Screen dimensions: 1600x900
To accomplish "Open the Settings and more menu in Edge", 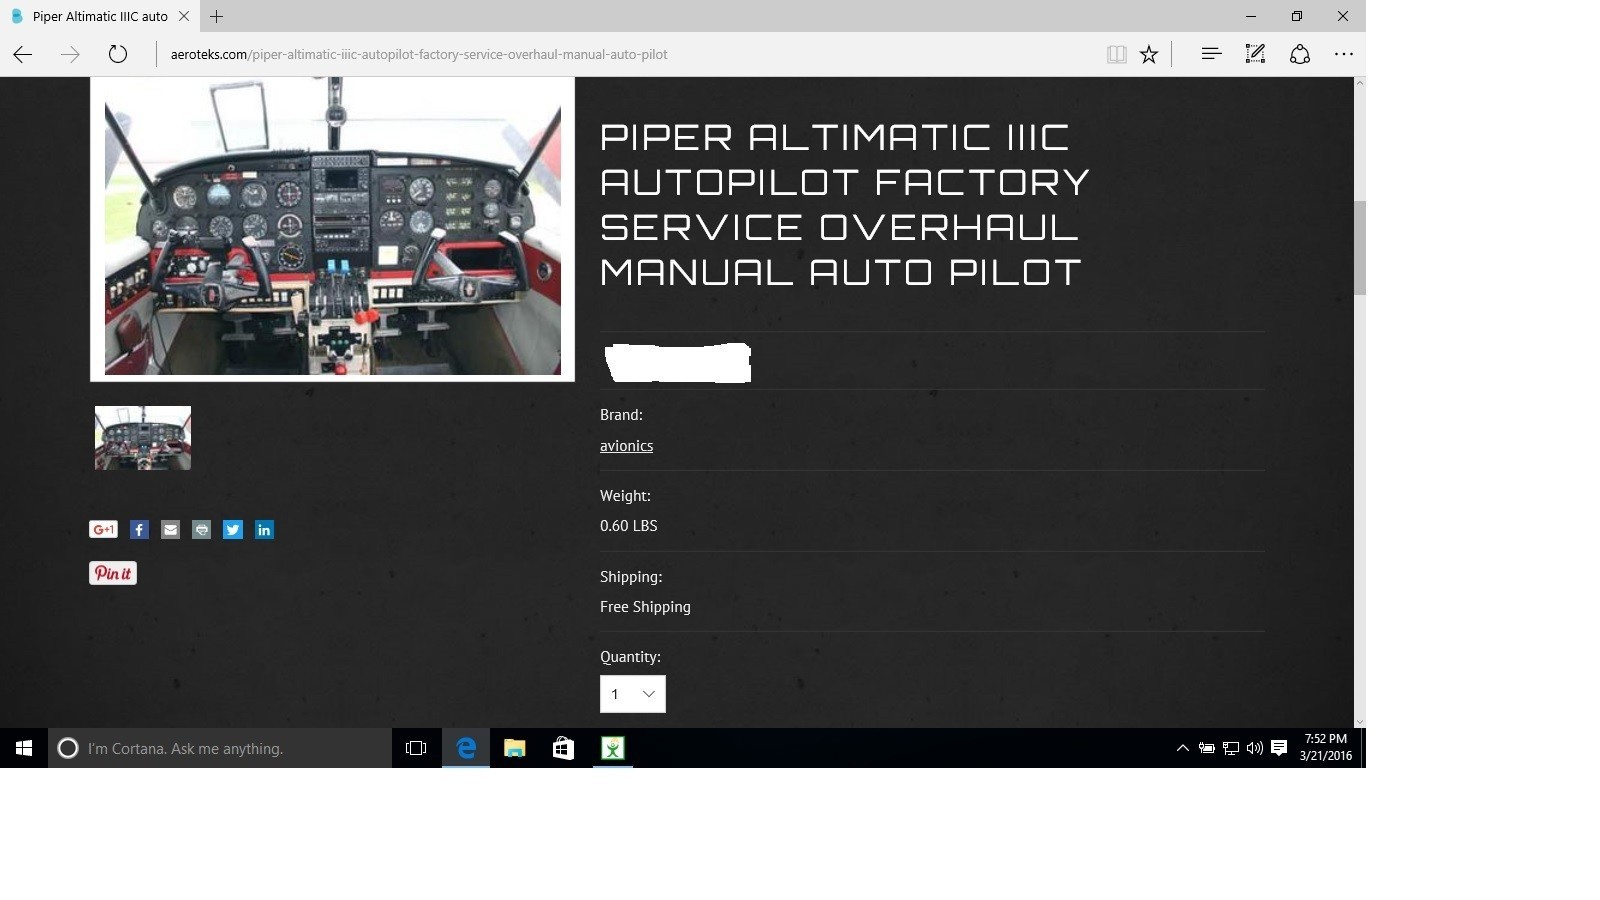I will point(1344,54).
